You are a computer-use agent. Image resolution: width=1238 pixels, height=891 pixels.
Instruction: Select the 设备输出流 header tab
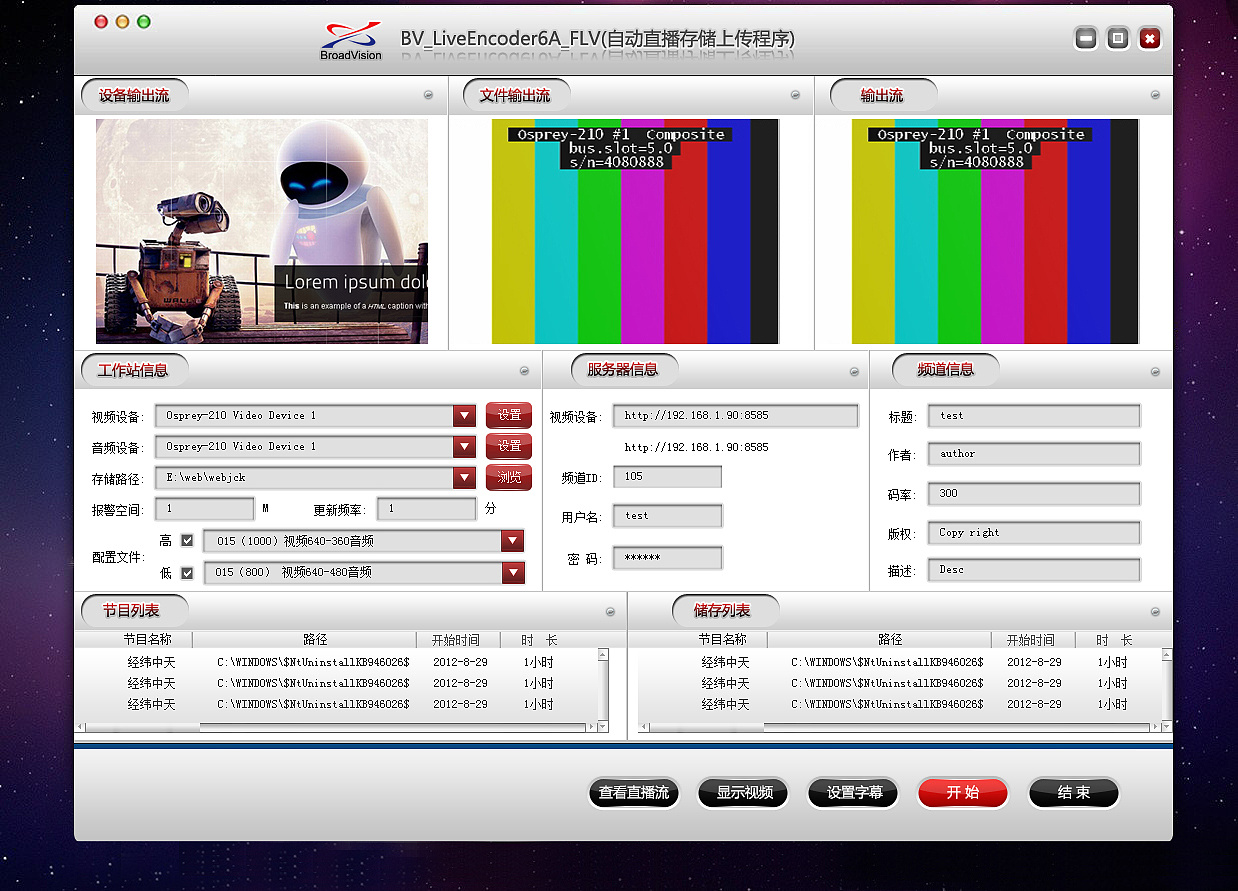pyautogui.click(x=134, y=96)
